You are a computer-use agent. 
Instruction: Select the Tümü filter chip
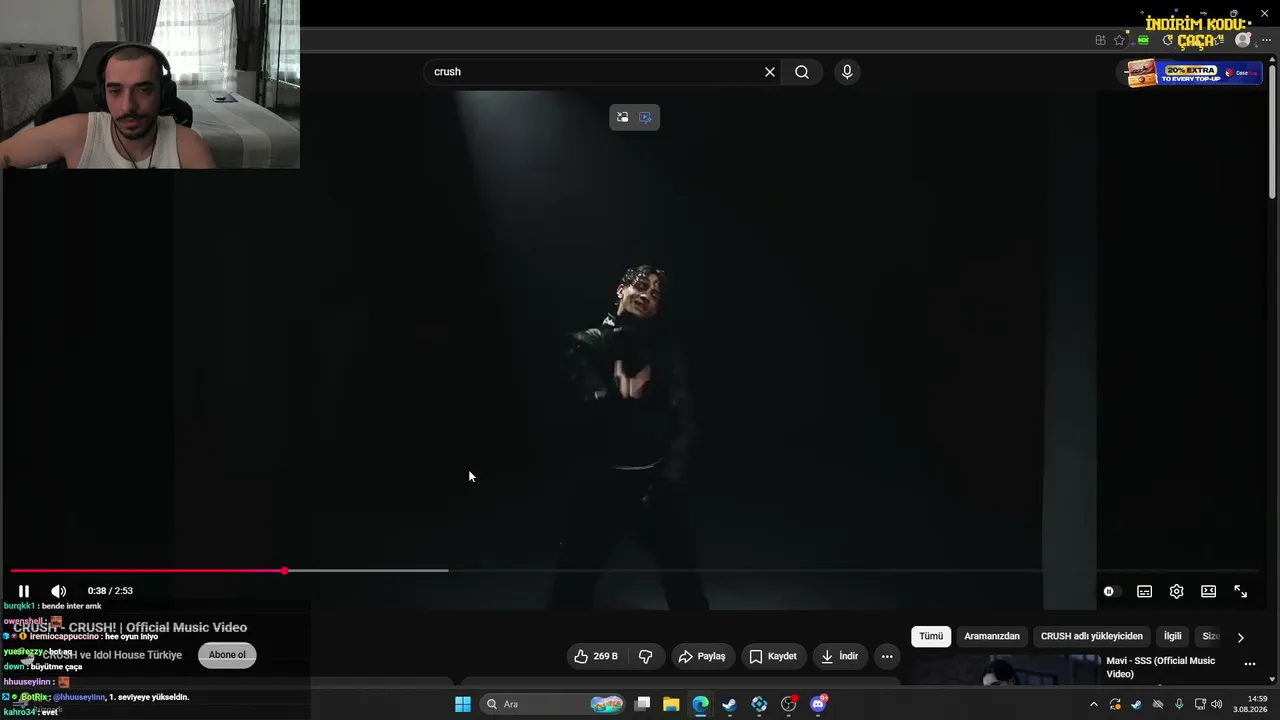(x=931, y=636)
